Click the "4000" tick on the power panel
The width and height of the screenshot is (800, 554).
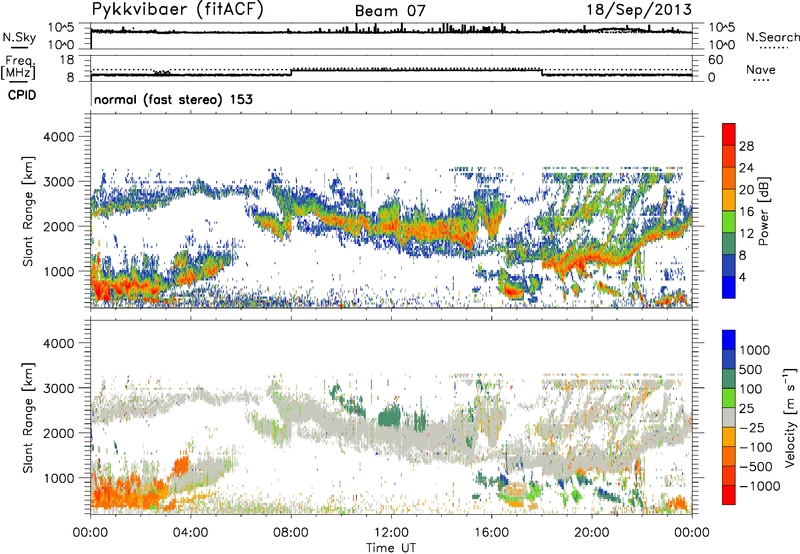tap(59, 137)
